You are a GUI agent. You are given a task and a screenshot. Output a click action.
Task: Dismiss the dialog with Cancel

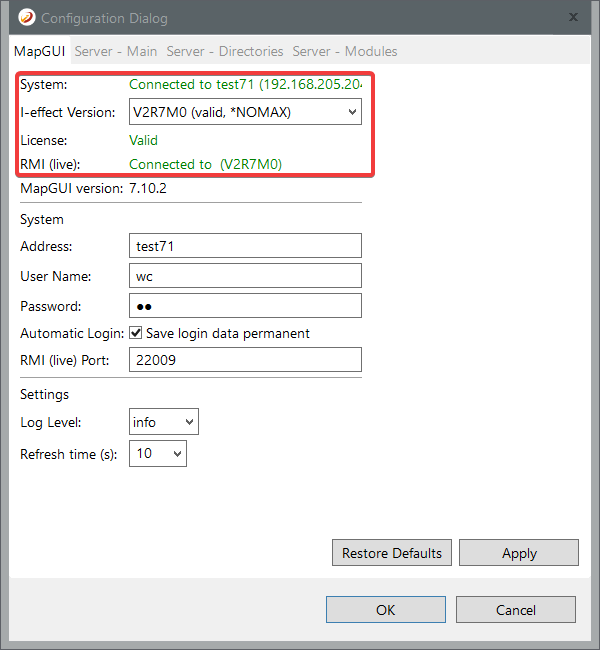point(515,610)
